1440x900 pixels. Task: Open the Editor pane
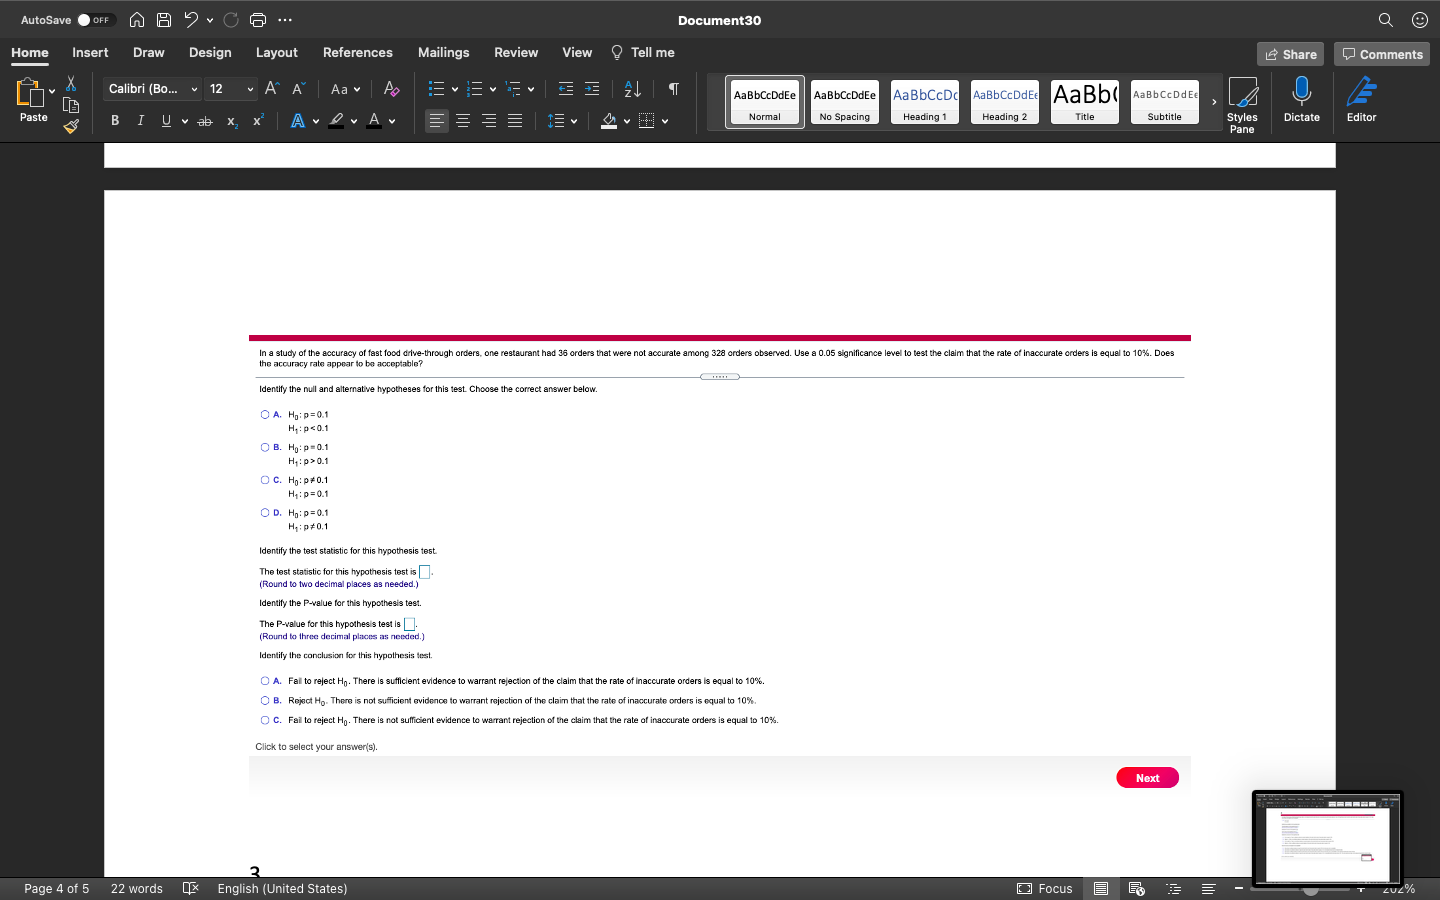[x=1361, y=100]
